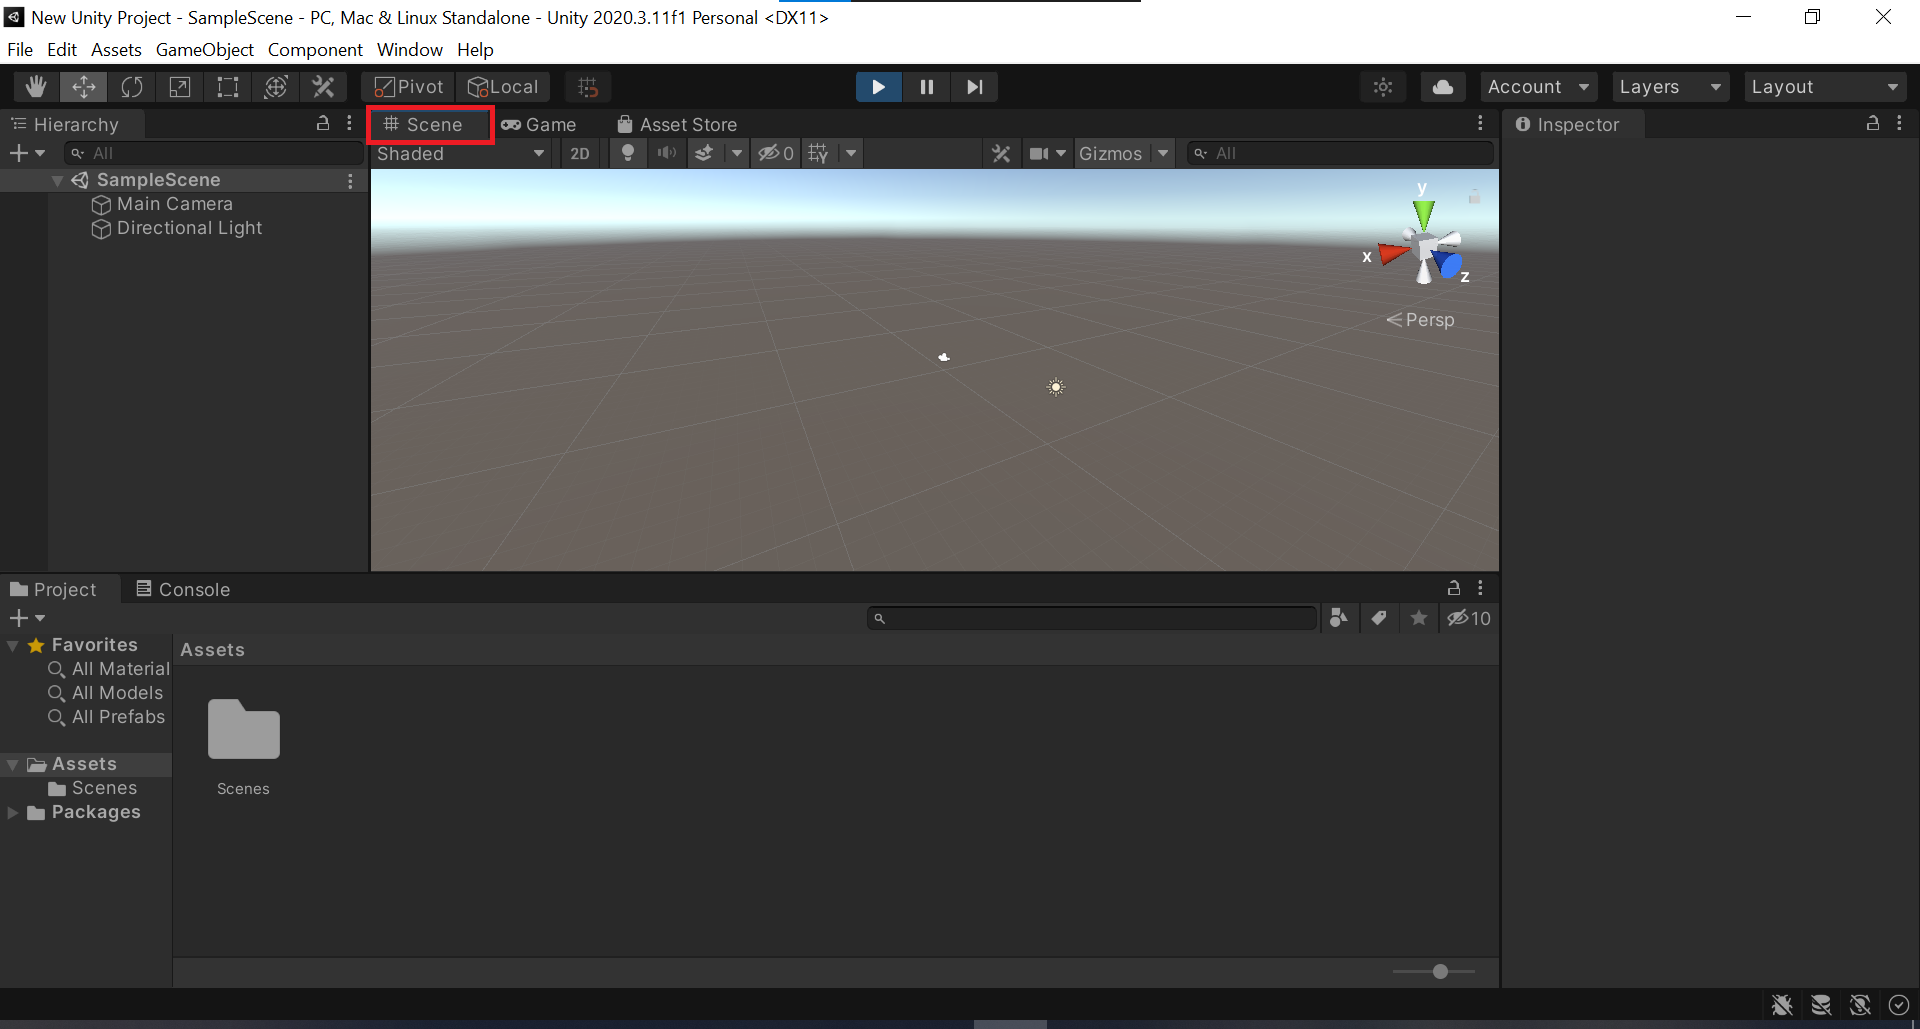1920x1029 pixels.
Task: Open Scene view component tools icon
Action: click(x=1001, y=153)
